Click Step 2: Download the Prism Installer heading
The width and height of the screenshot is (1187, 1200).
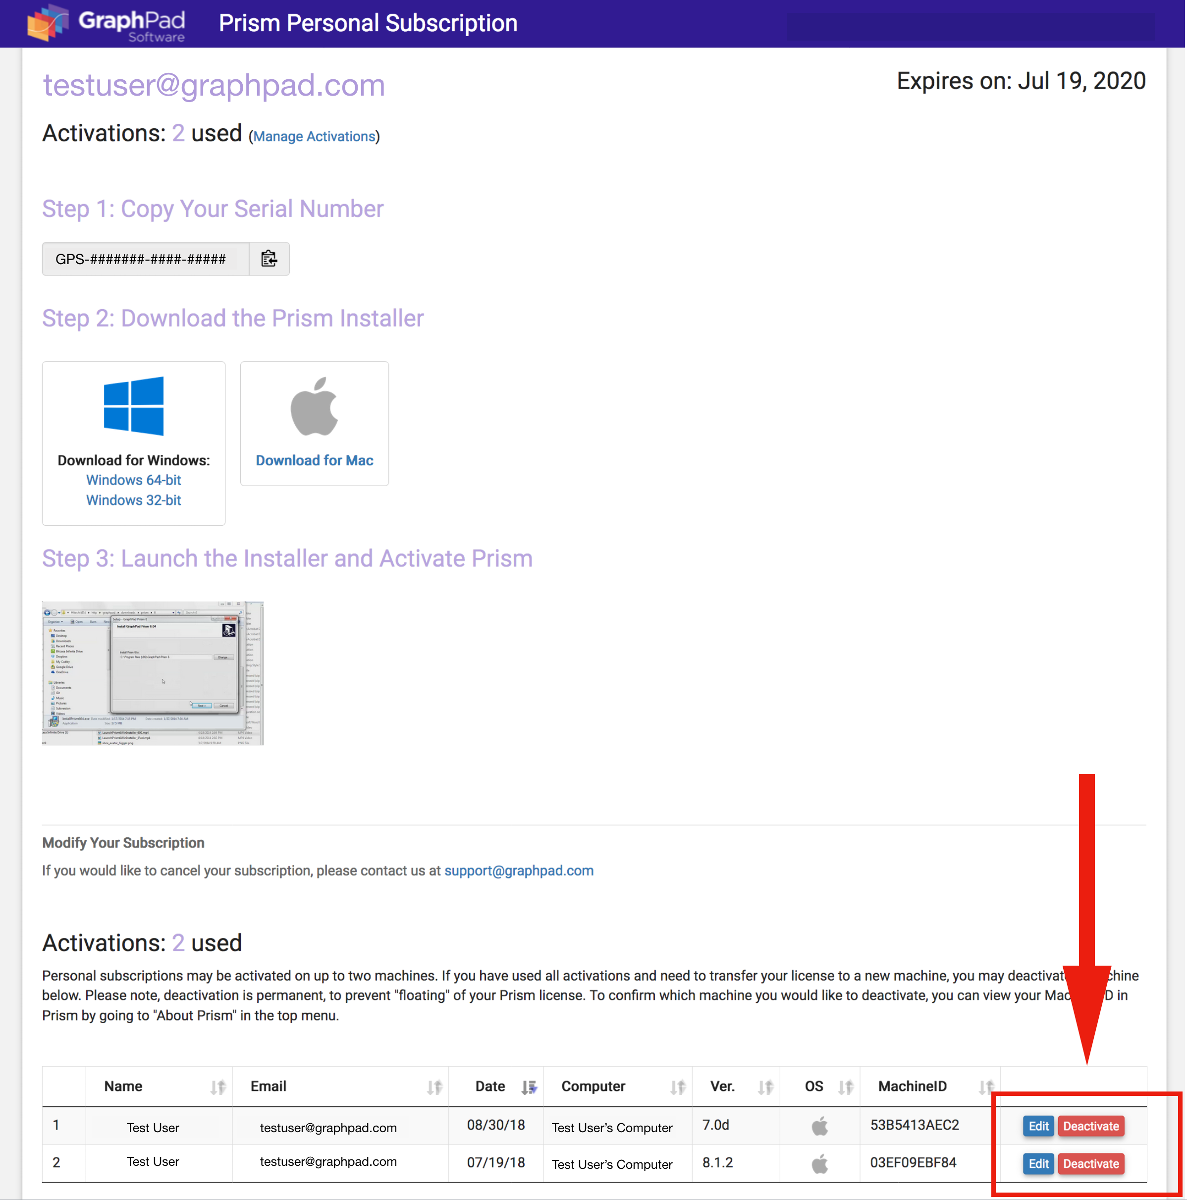point(233,319)
